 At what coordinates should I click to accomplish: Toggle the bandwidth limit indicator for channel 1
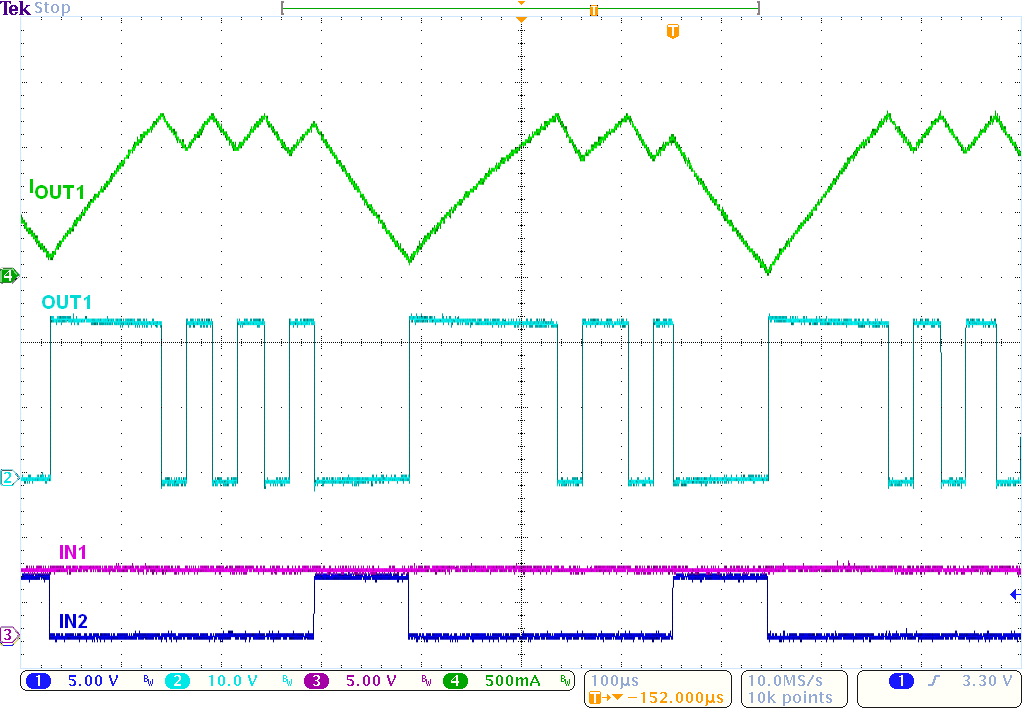(146, 679)
